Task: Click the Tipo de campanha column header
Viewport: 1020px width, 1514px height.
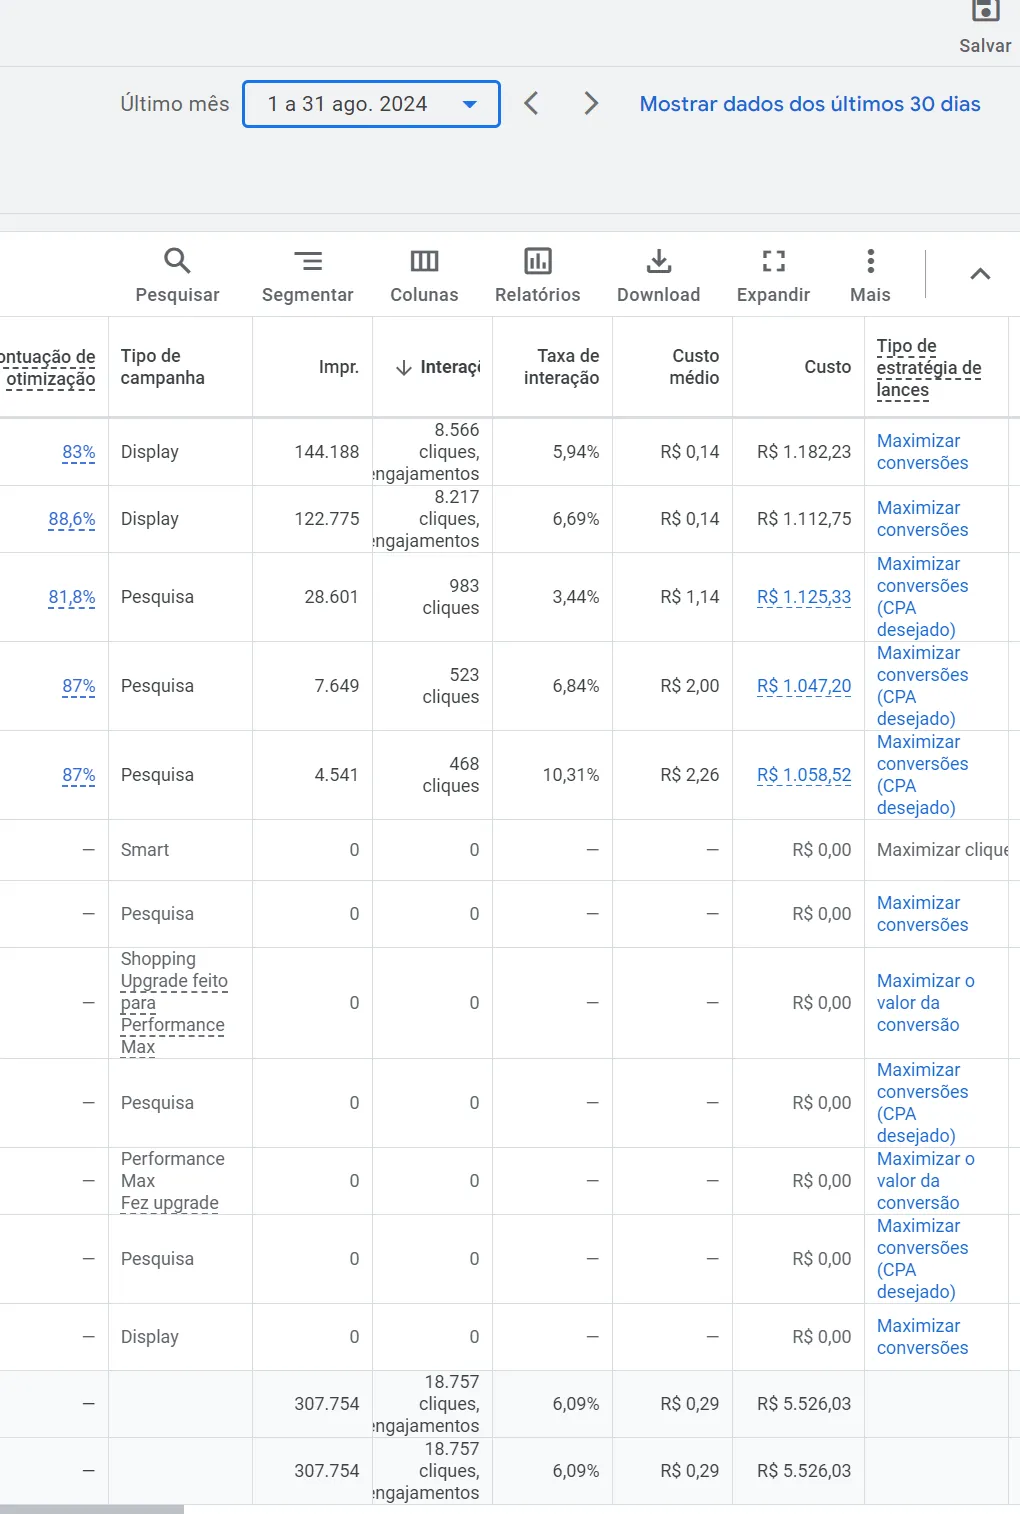Action: 163,367
